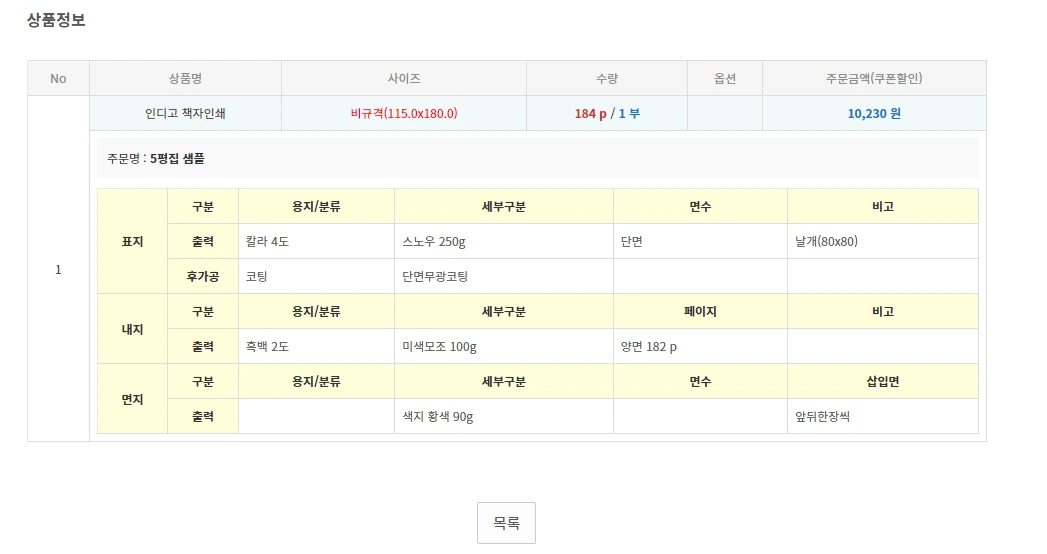Click 날개(80x80) remark cell

pyautogui.click(x=883, y=241)
